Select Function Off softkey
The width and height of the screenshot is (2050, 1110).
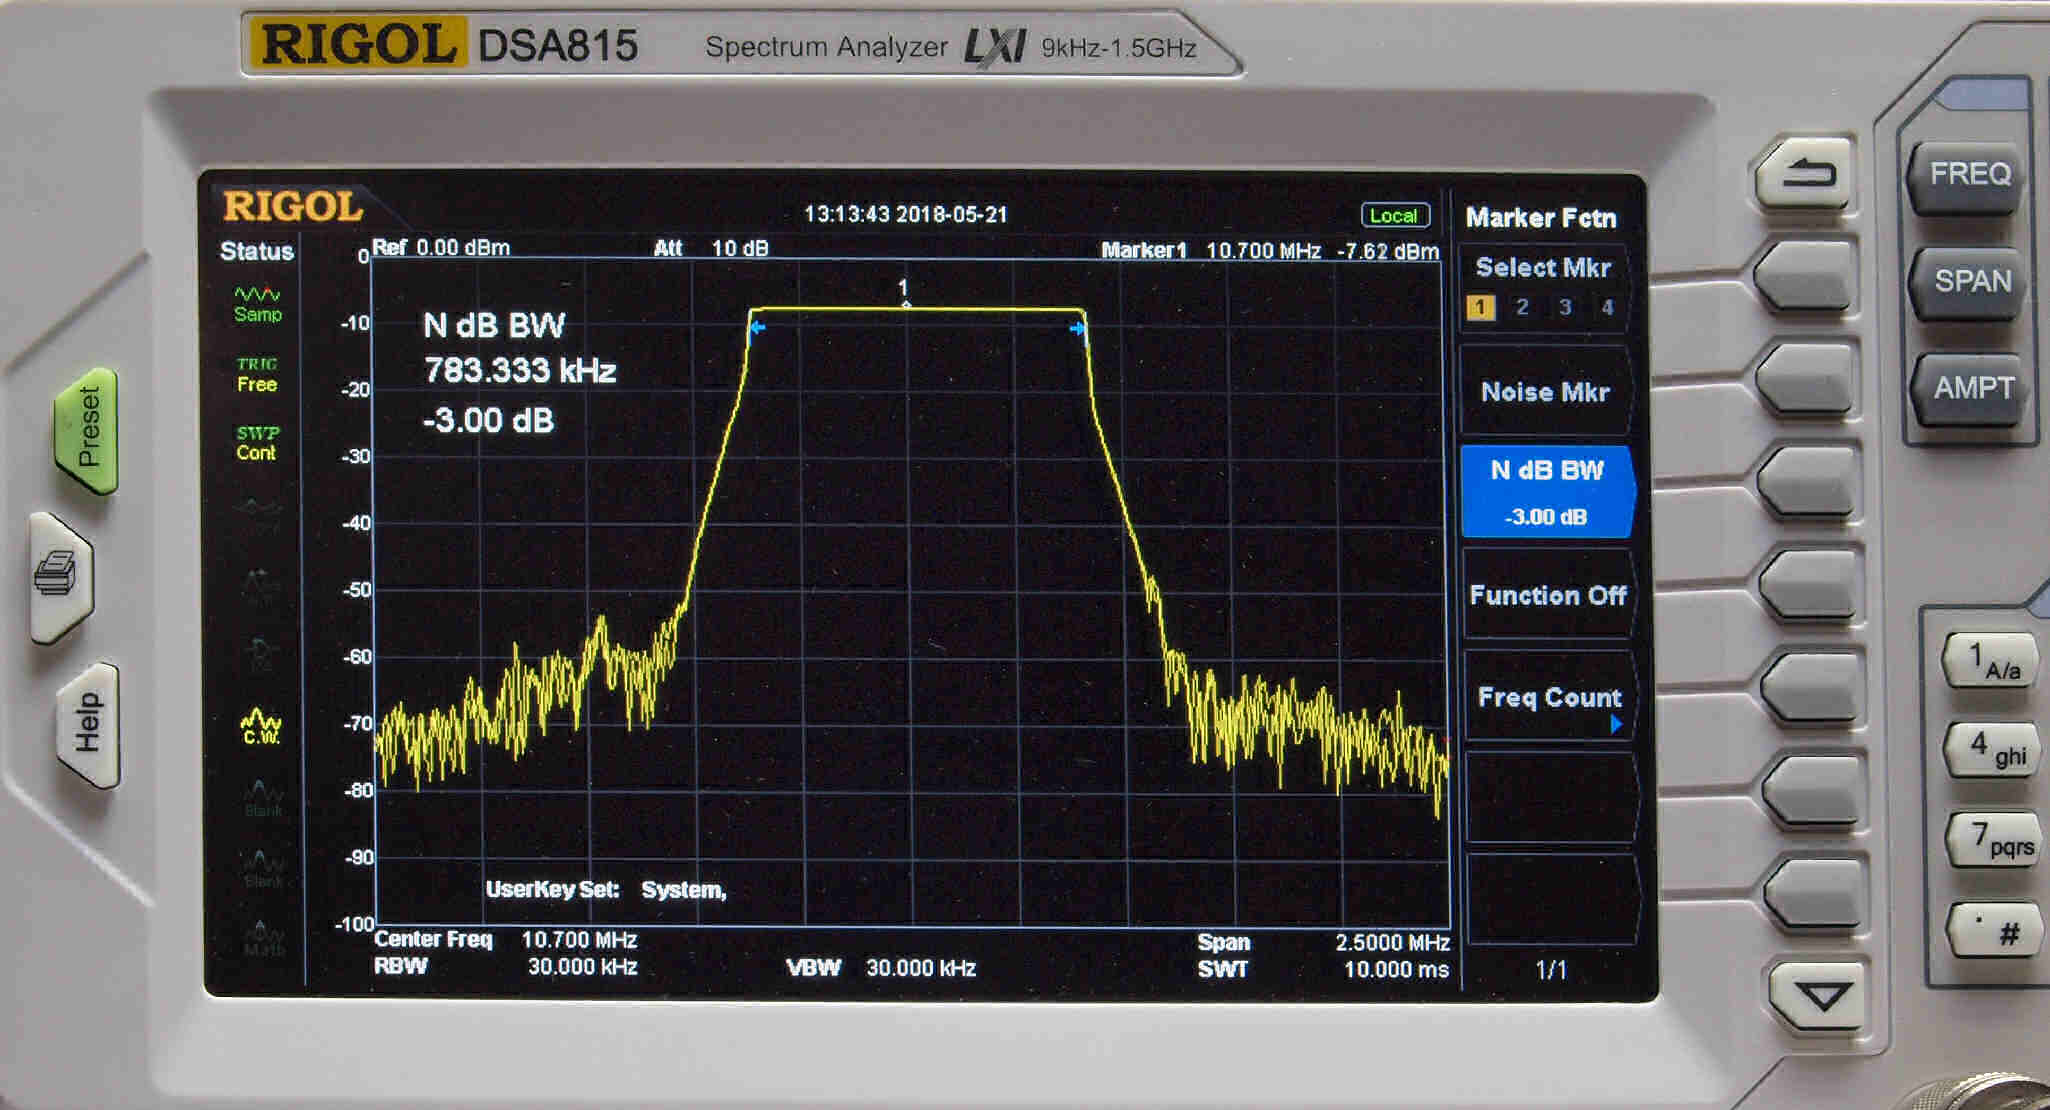1547,596
